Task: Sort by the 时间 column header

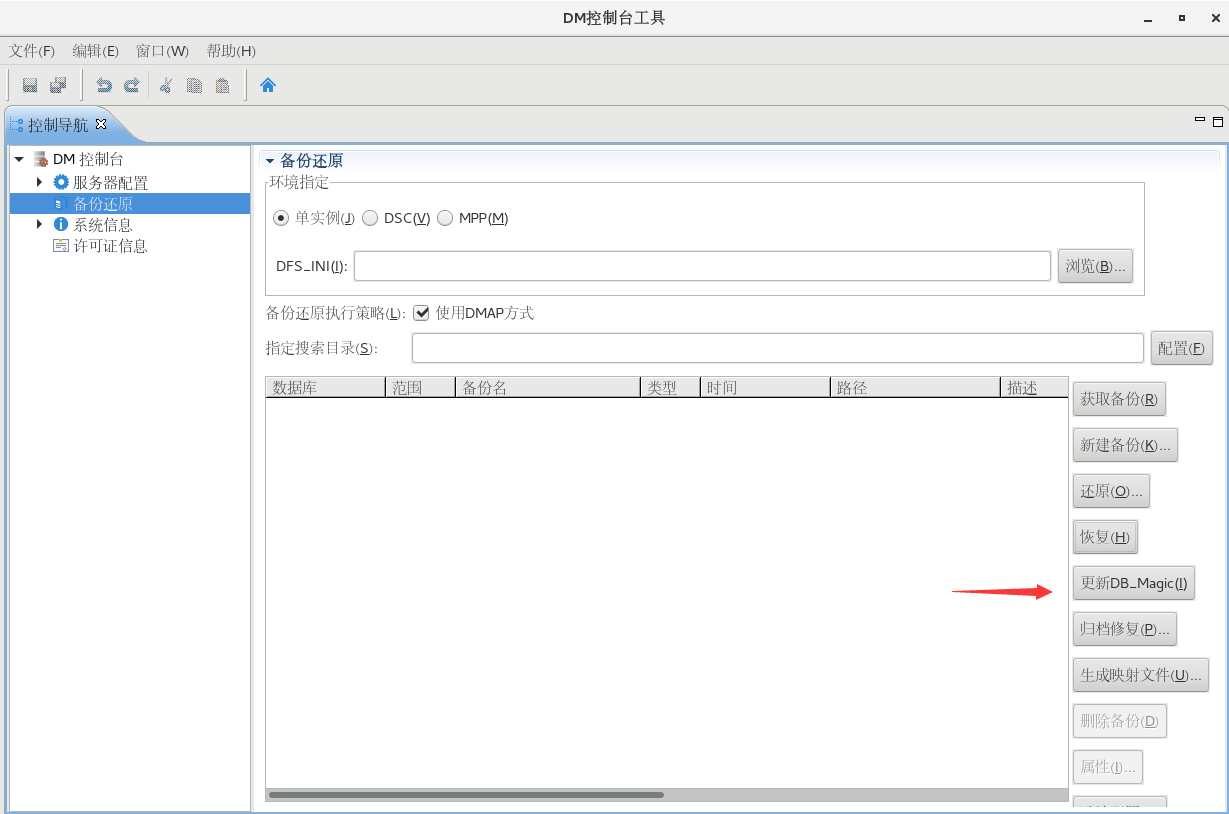Action: (765, 387)
